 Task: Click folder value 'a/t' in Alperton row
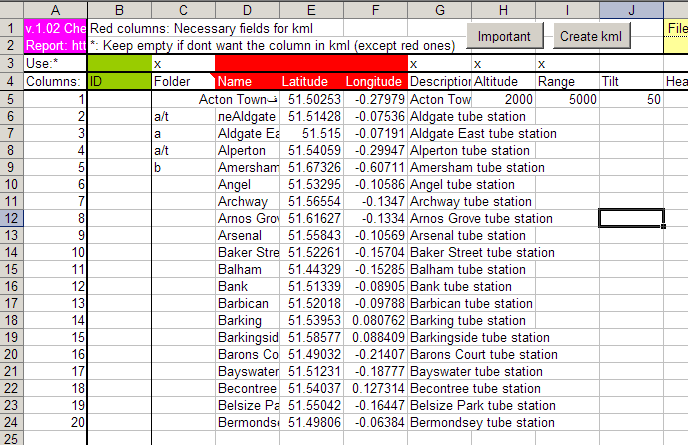[x=183, y=151]
